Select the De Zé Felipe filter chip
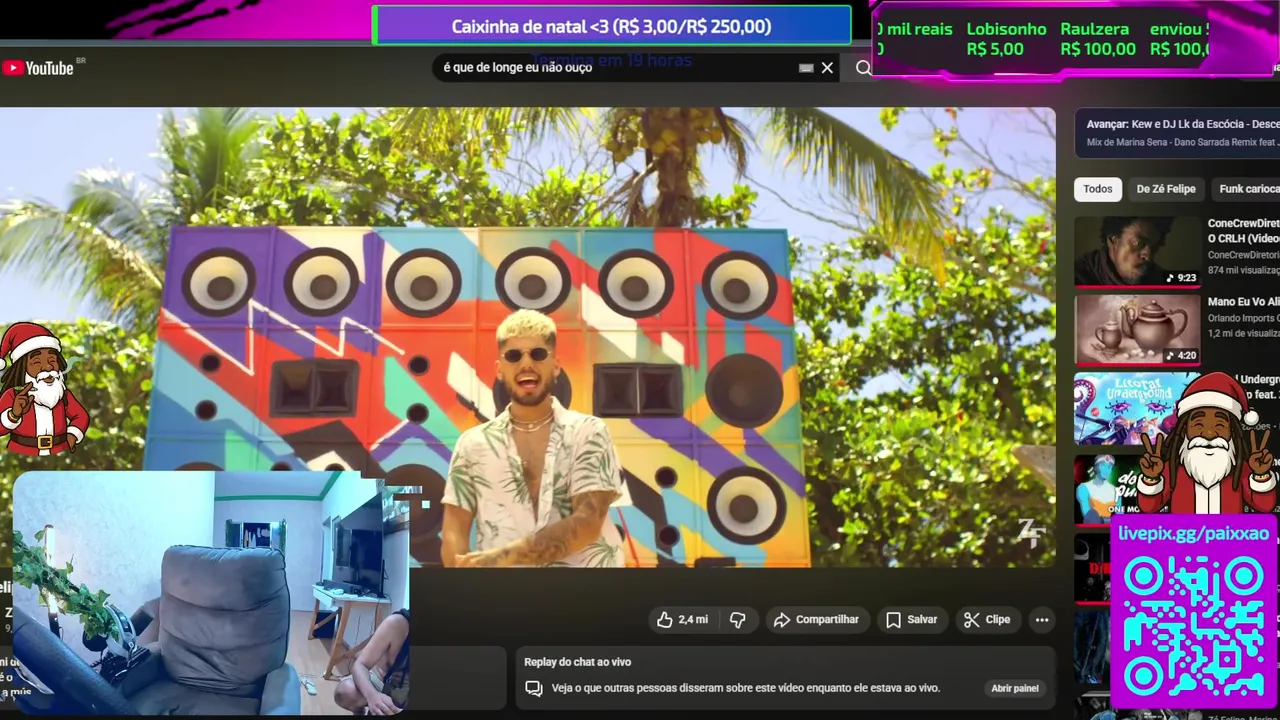This screenshot has width=1280, height=720. click(1166, 189)
